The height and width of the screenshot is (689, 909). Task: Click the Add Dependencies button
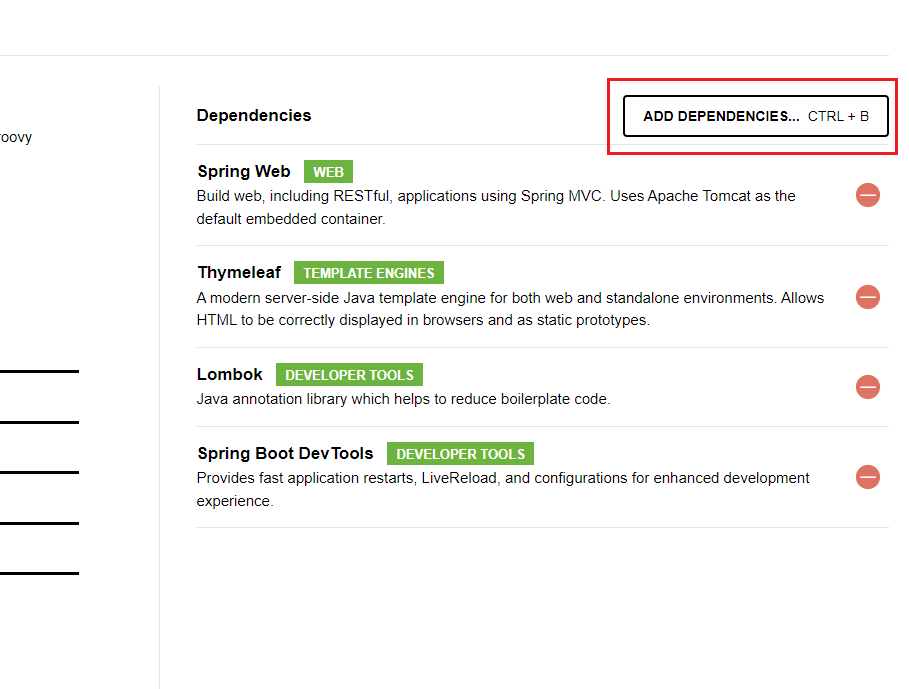pos(755,116)
